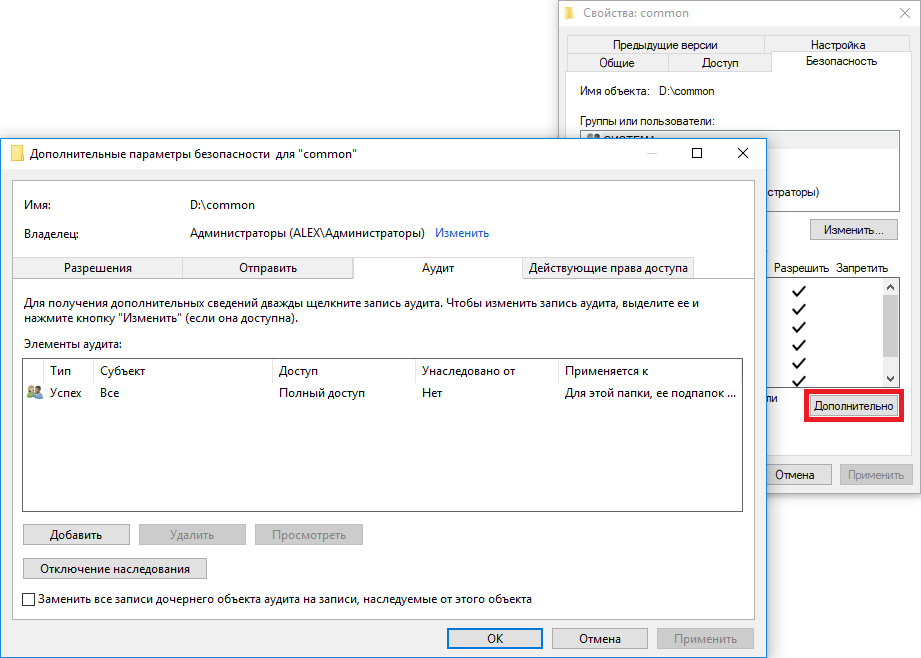Click the D:\common name value in advanced dialog
The image size is (921, 658).
tap(222, 205)
